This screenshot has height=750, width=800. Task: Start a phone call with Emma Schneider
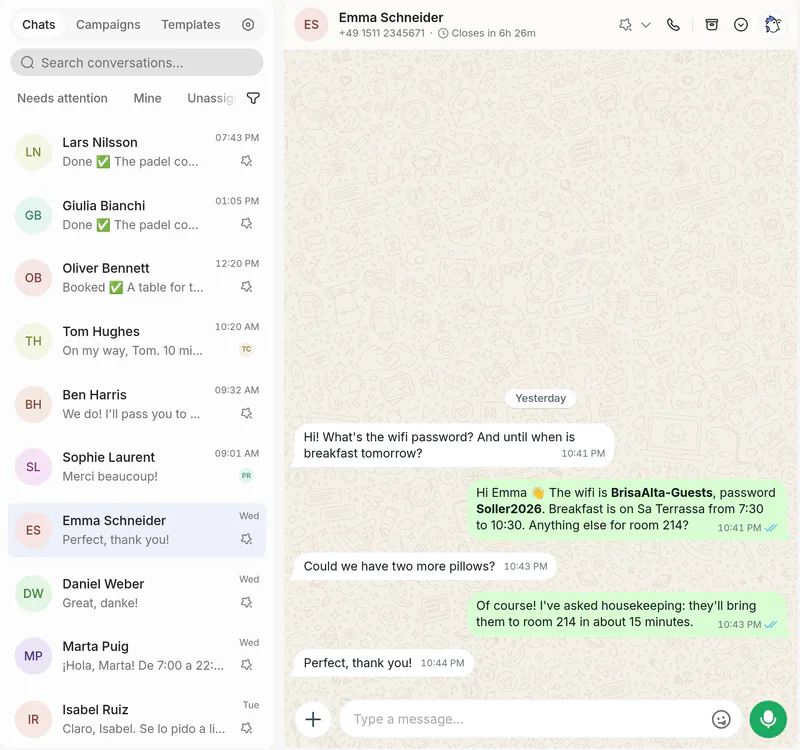pyautogui.click(x=673, y=24)
